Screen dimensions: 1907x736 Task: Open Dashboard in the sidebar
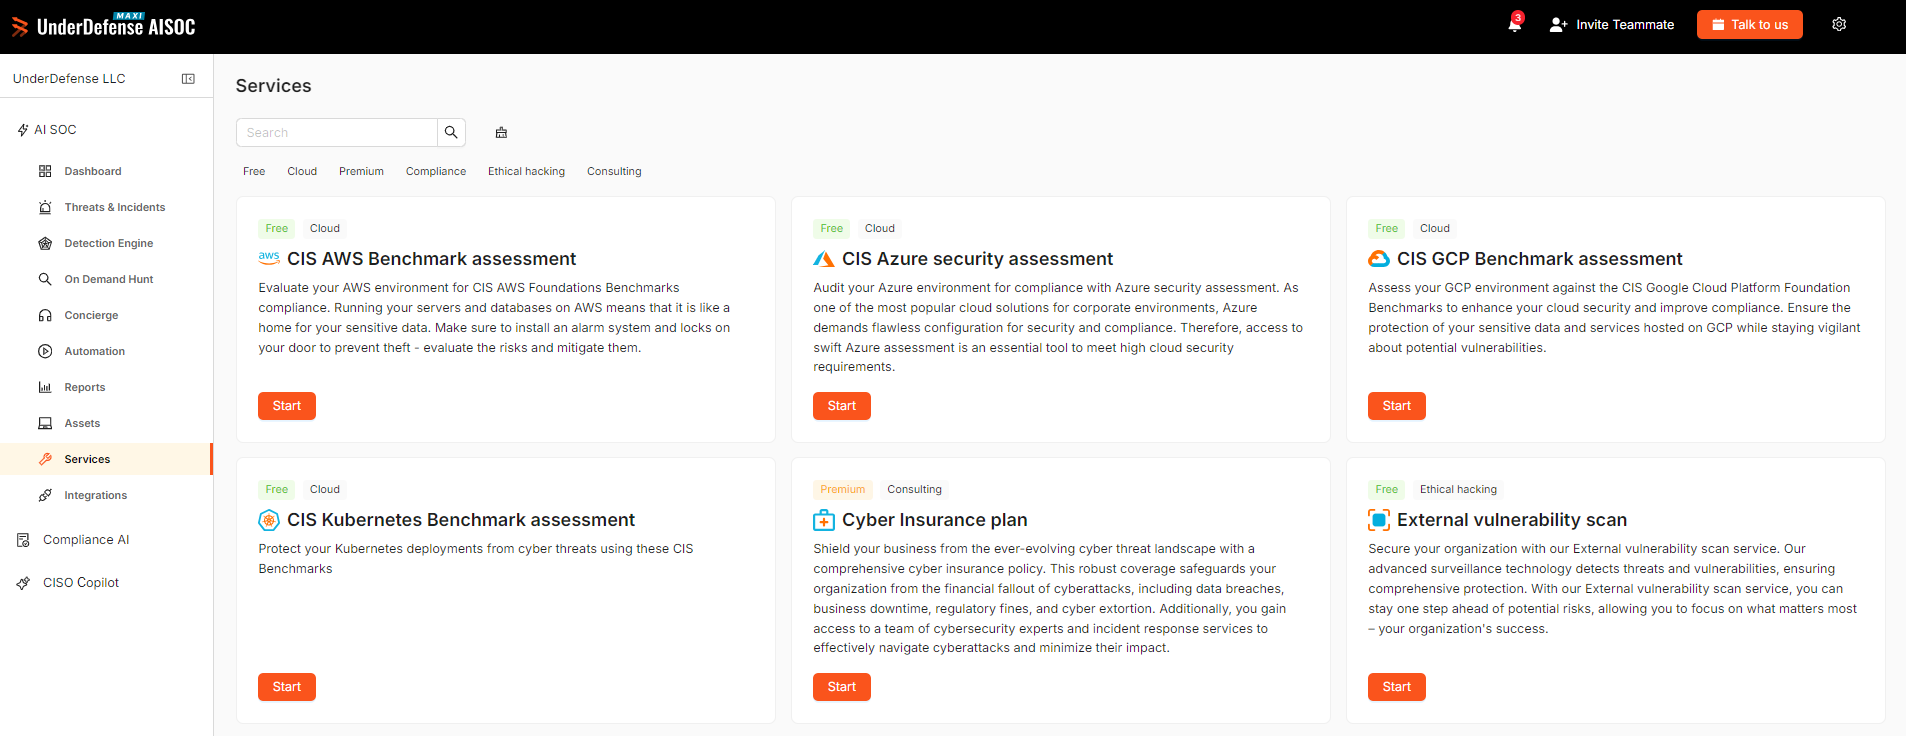93,171
